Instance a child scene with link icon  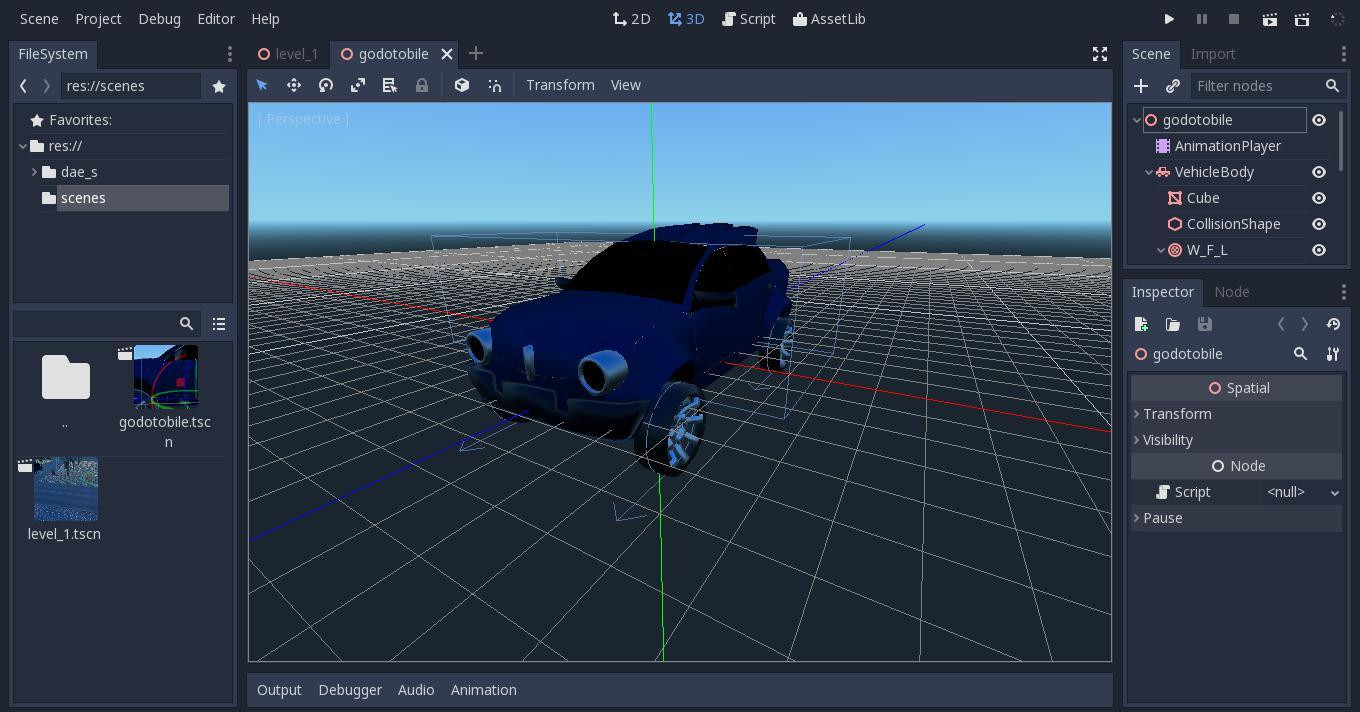tap(1173, 86)
